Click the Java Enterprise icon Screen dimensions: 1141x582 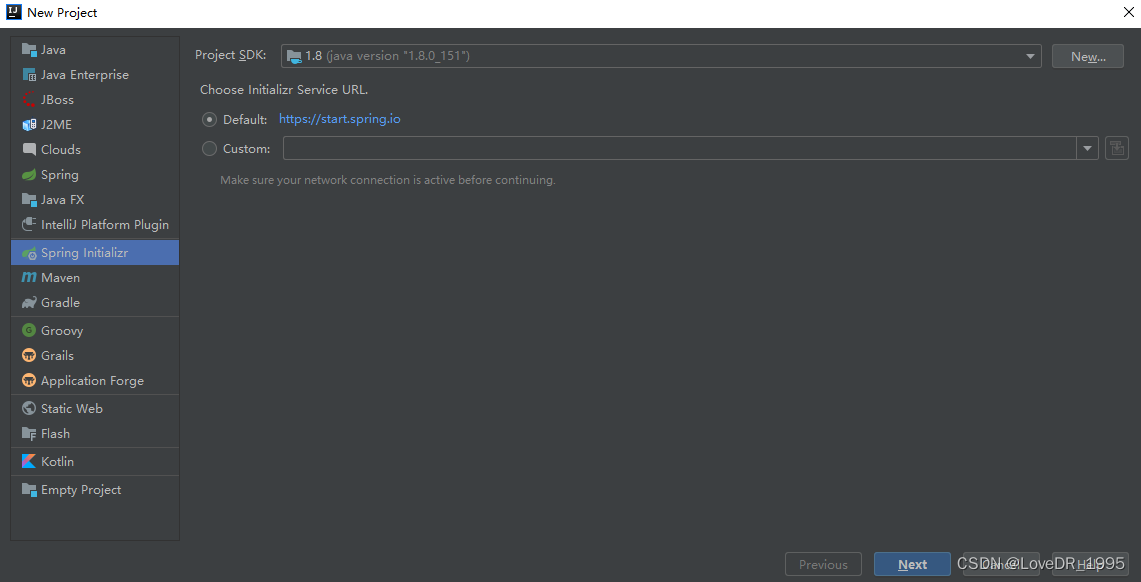[x=29, y=74]
